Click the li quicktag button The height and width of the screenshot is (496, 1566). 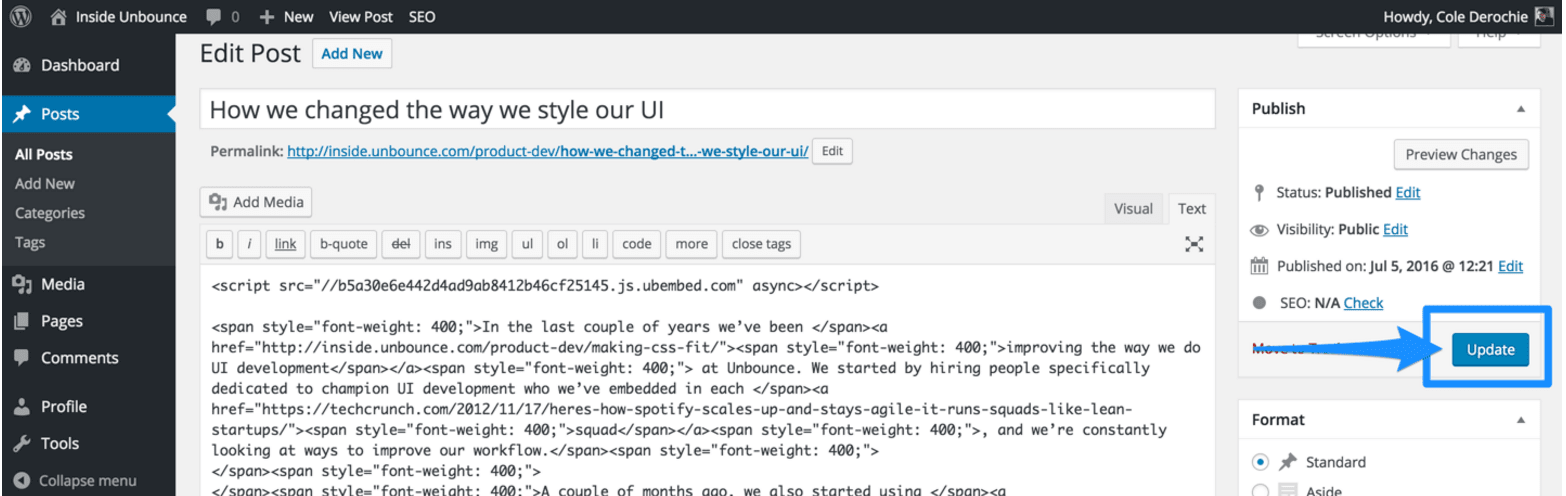tap(595, 244)
